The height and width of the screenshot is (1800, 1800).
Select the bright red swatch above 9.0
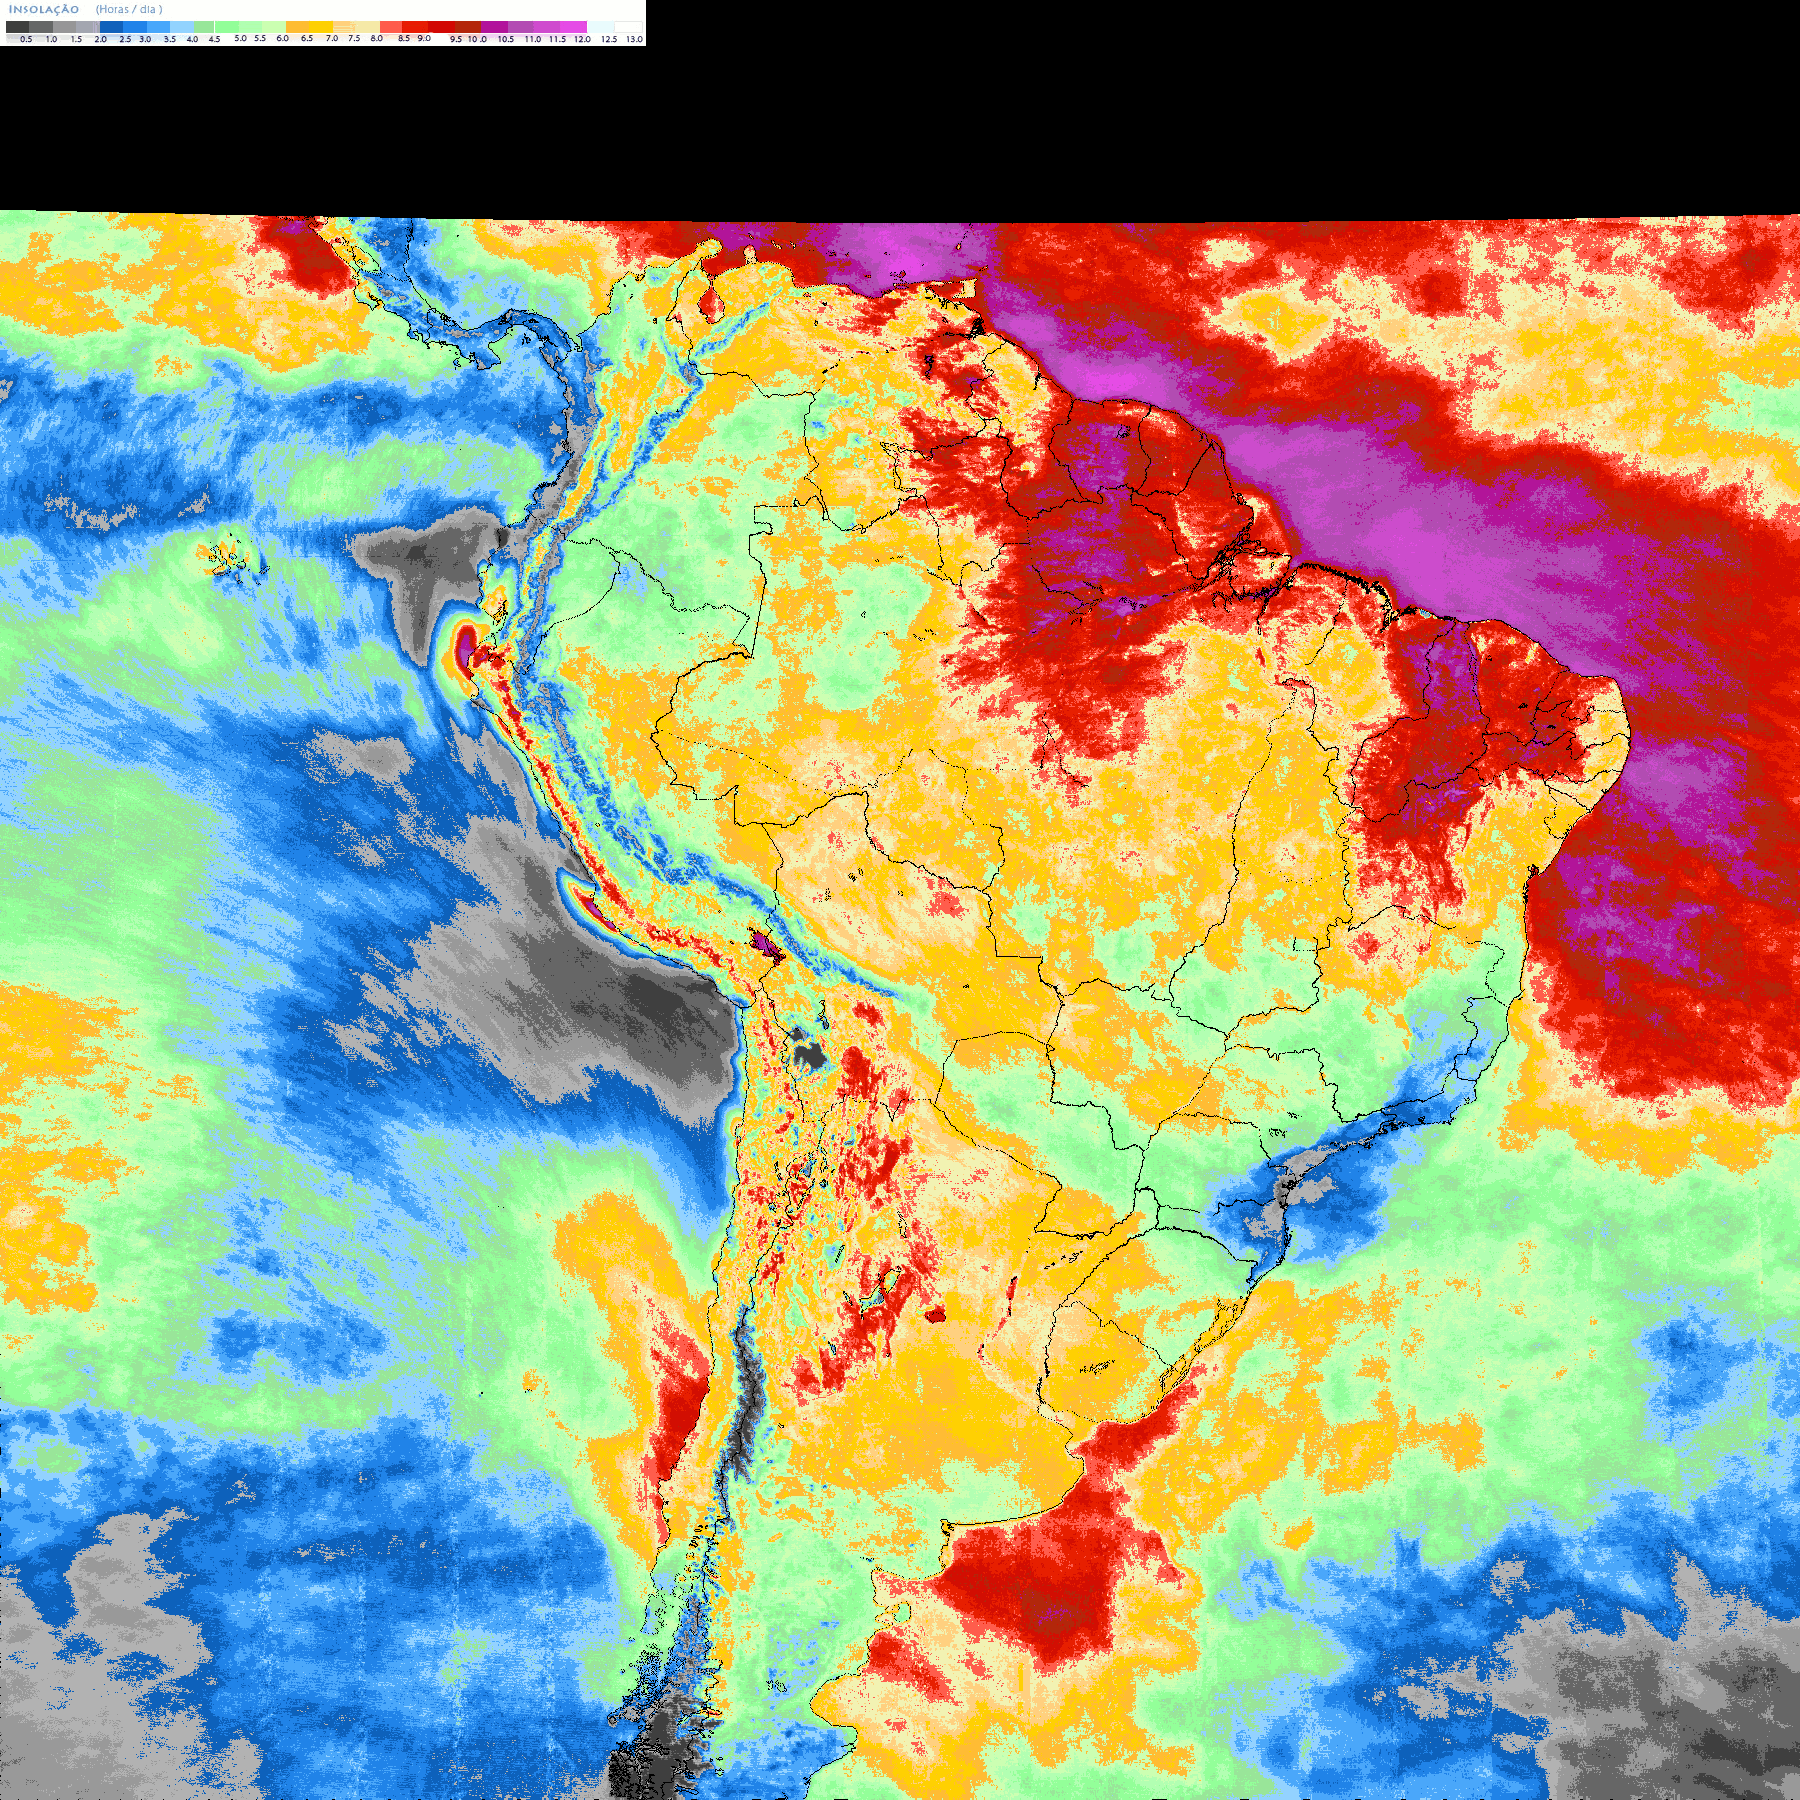coord(415,27)
